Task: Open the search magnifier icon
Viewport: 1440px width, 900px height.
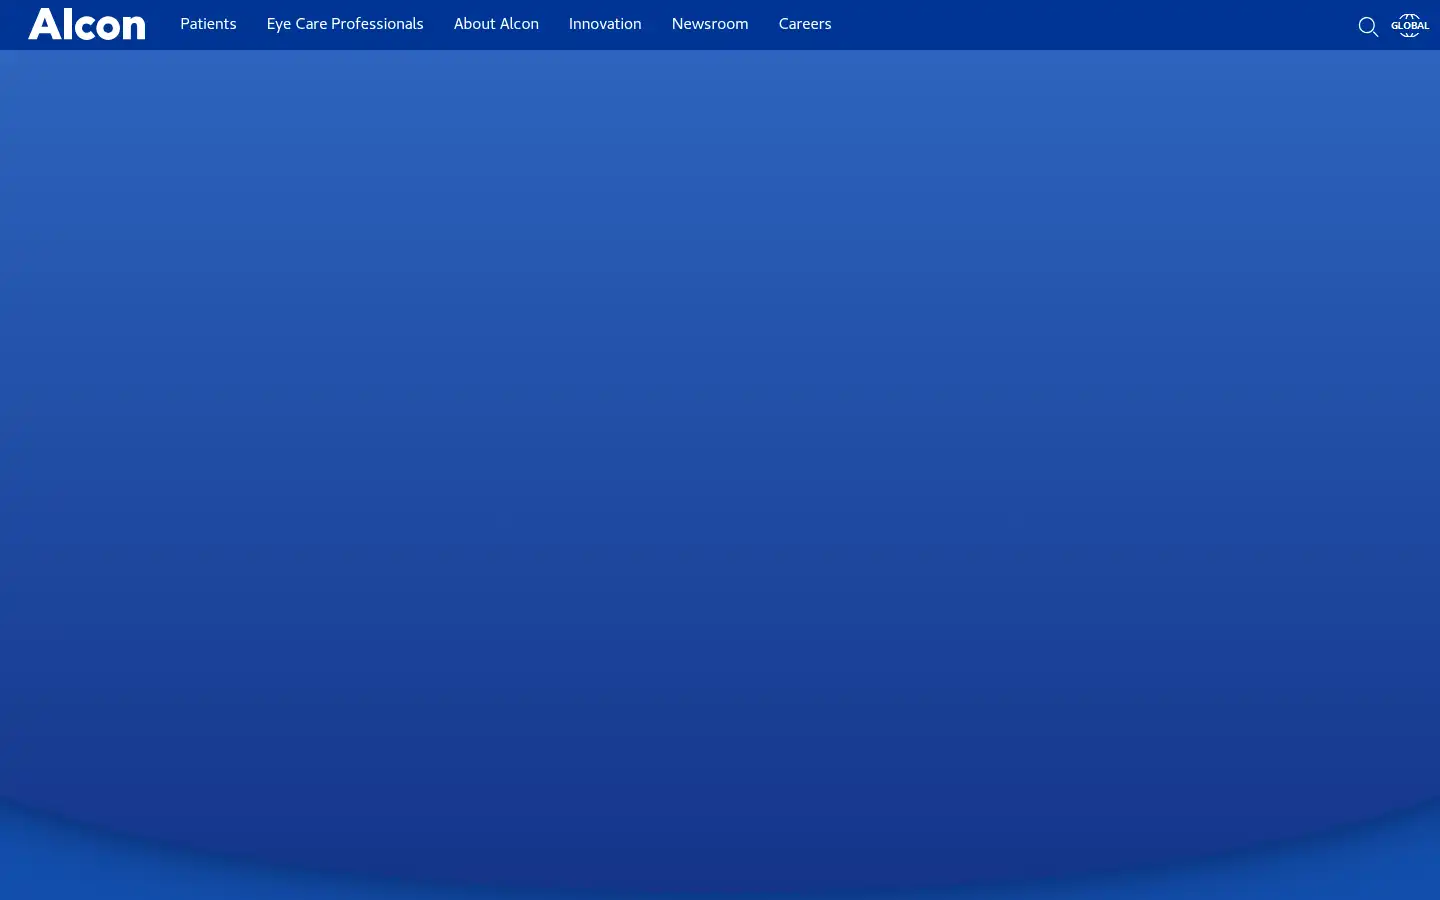Action: (x=1368, y=27)
